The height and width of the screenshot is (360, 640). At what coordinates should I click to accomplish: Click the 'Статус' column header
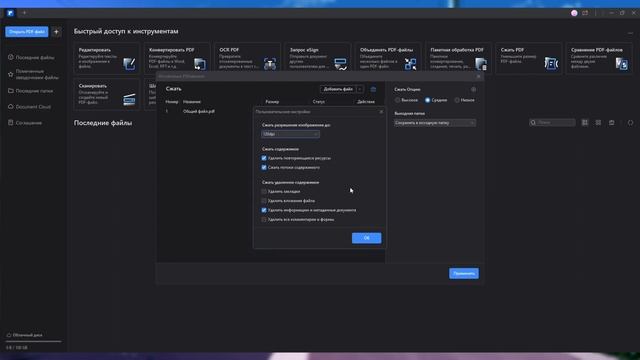click(x=319, y=102)
